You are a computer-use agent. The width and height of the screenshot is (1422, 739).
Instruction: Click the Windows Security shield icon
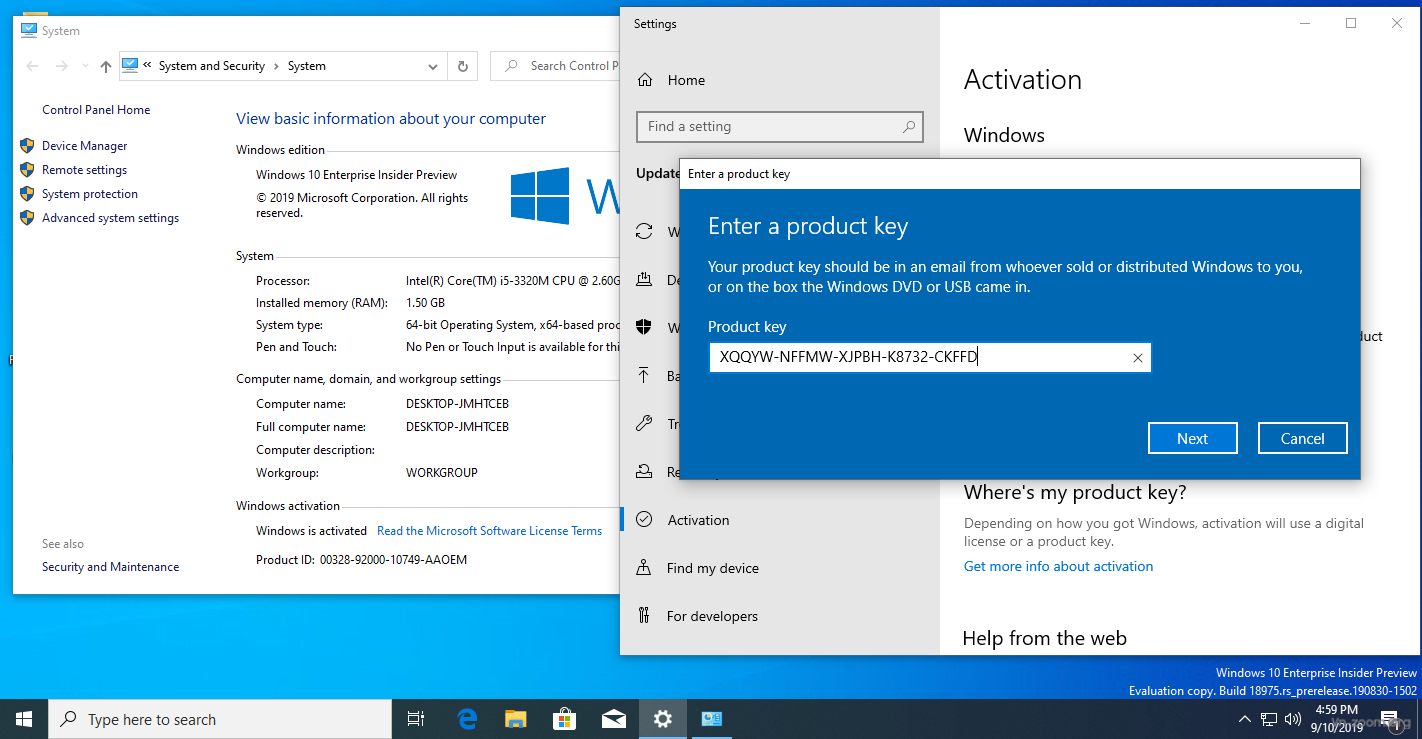click(645, 328)
